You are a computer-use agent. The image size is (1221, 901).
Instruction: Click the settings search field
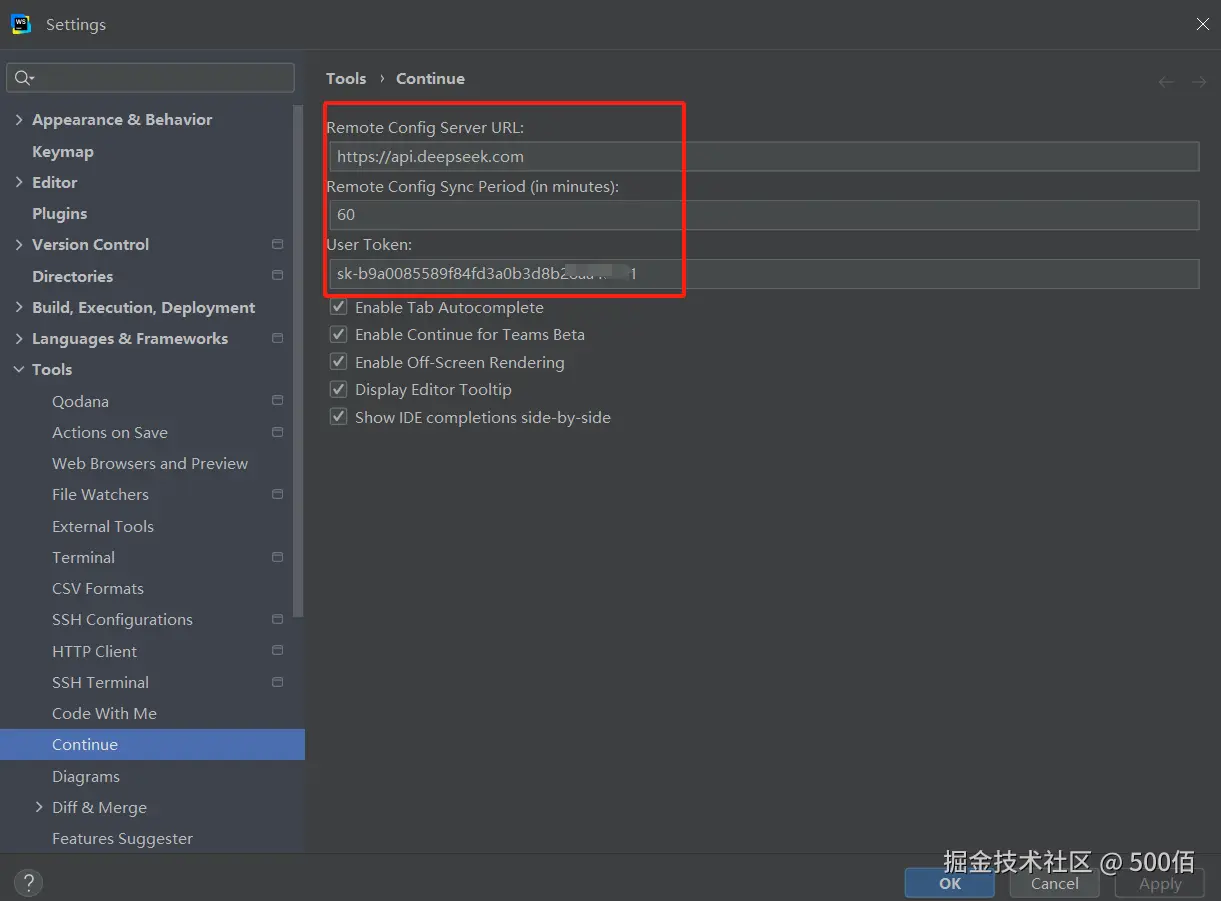[151, 78]
